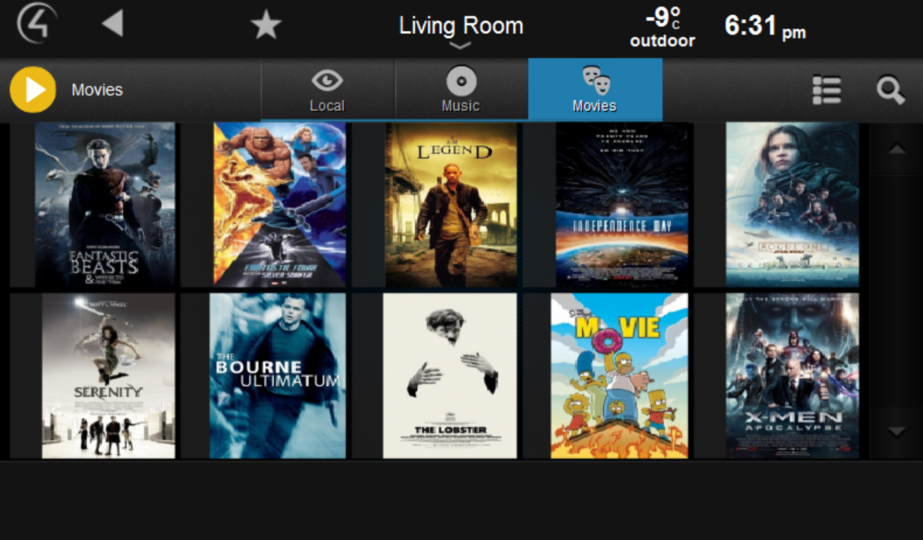
Task: Pick The Bourne Ultimatum poster
Action: [277, 376]
